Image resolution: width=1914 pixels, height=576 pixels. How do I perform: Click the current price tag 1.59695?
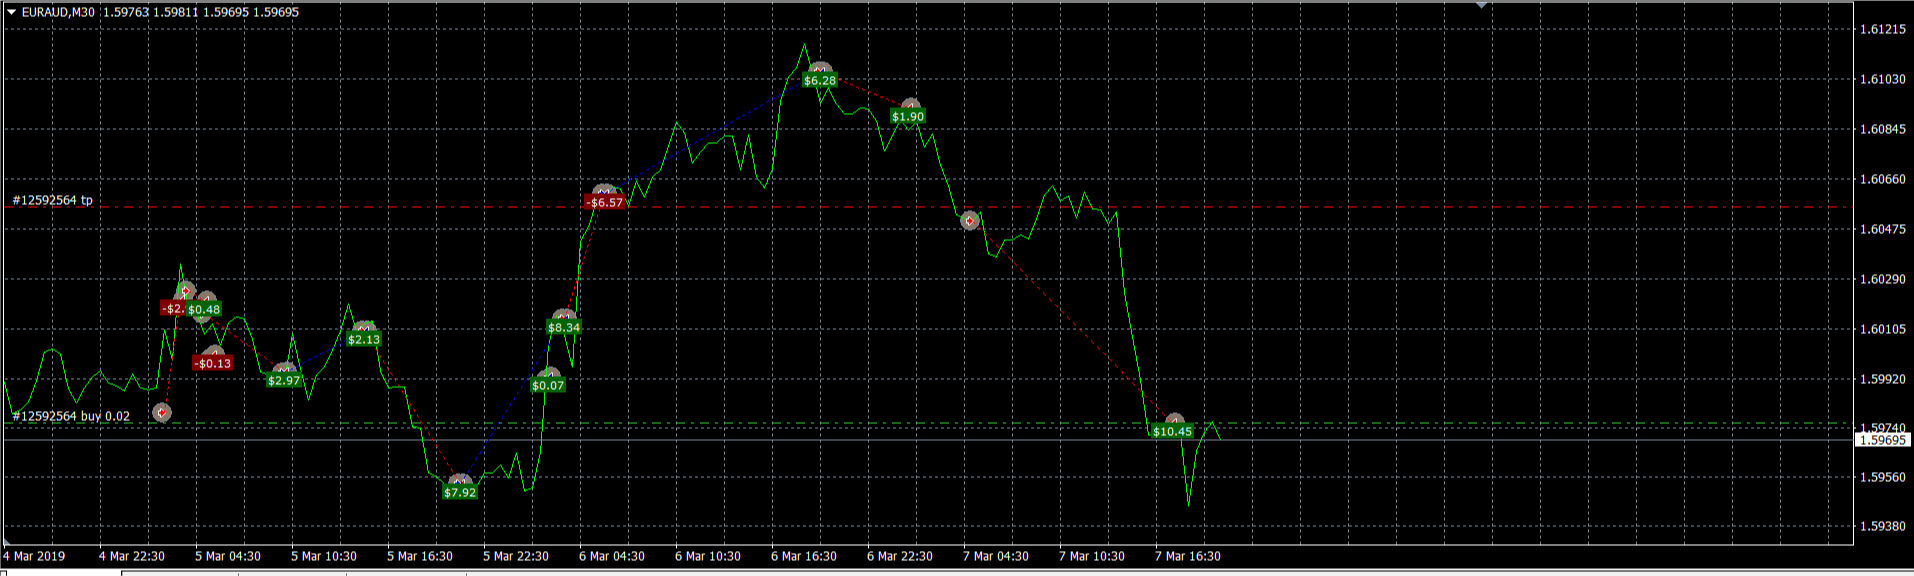(x=1882, y=440)
